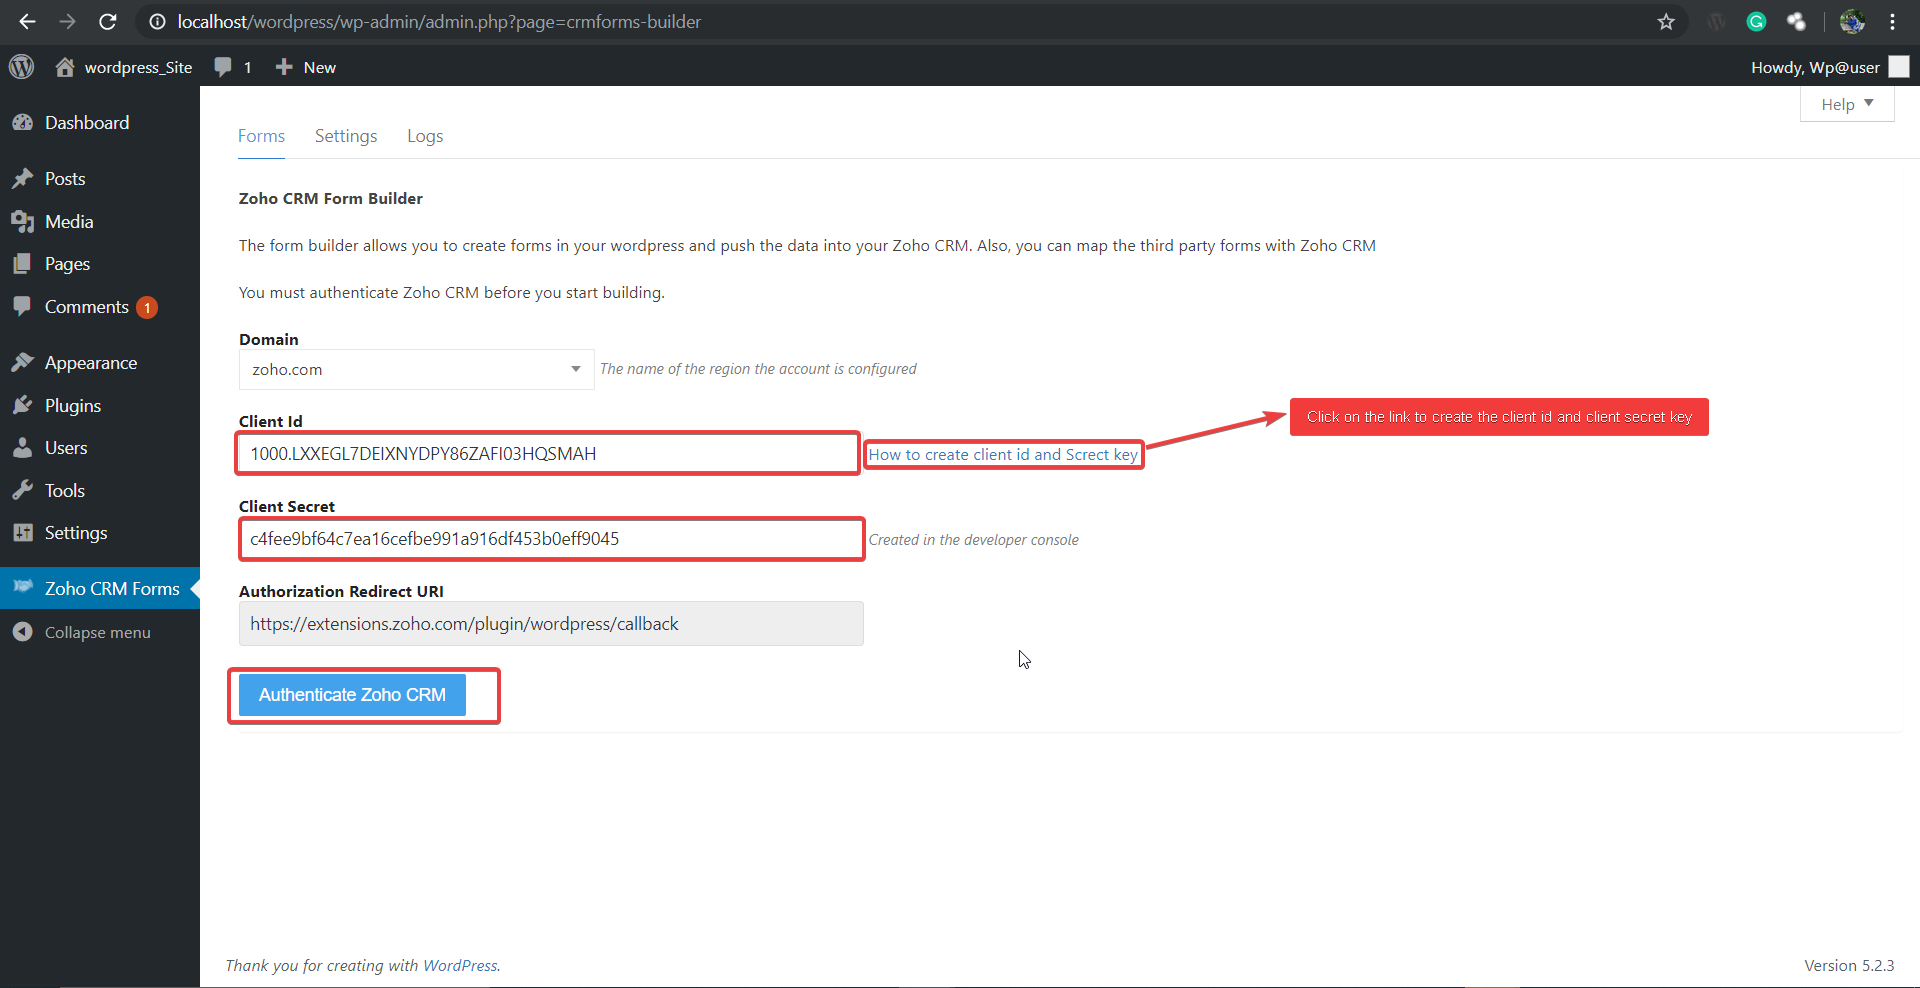Screen dimensions: 1920x988
Task: Open Appearance in the sidebar menu
Action: click(90, 363)
